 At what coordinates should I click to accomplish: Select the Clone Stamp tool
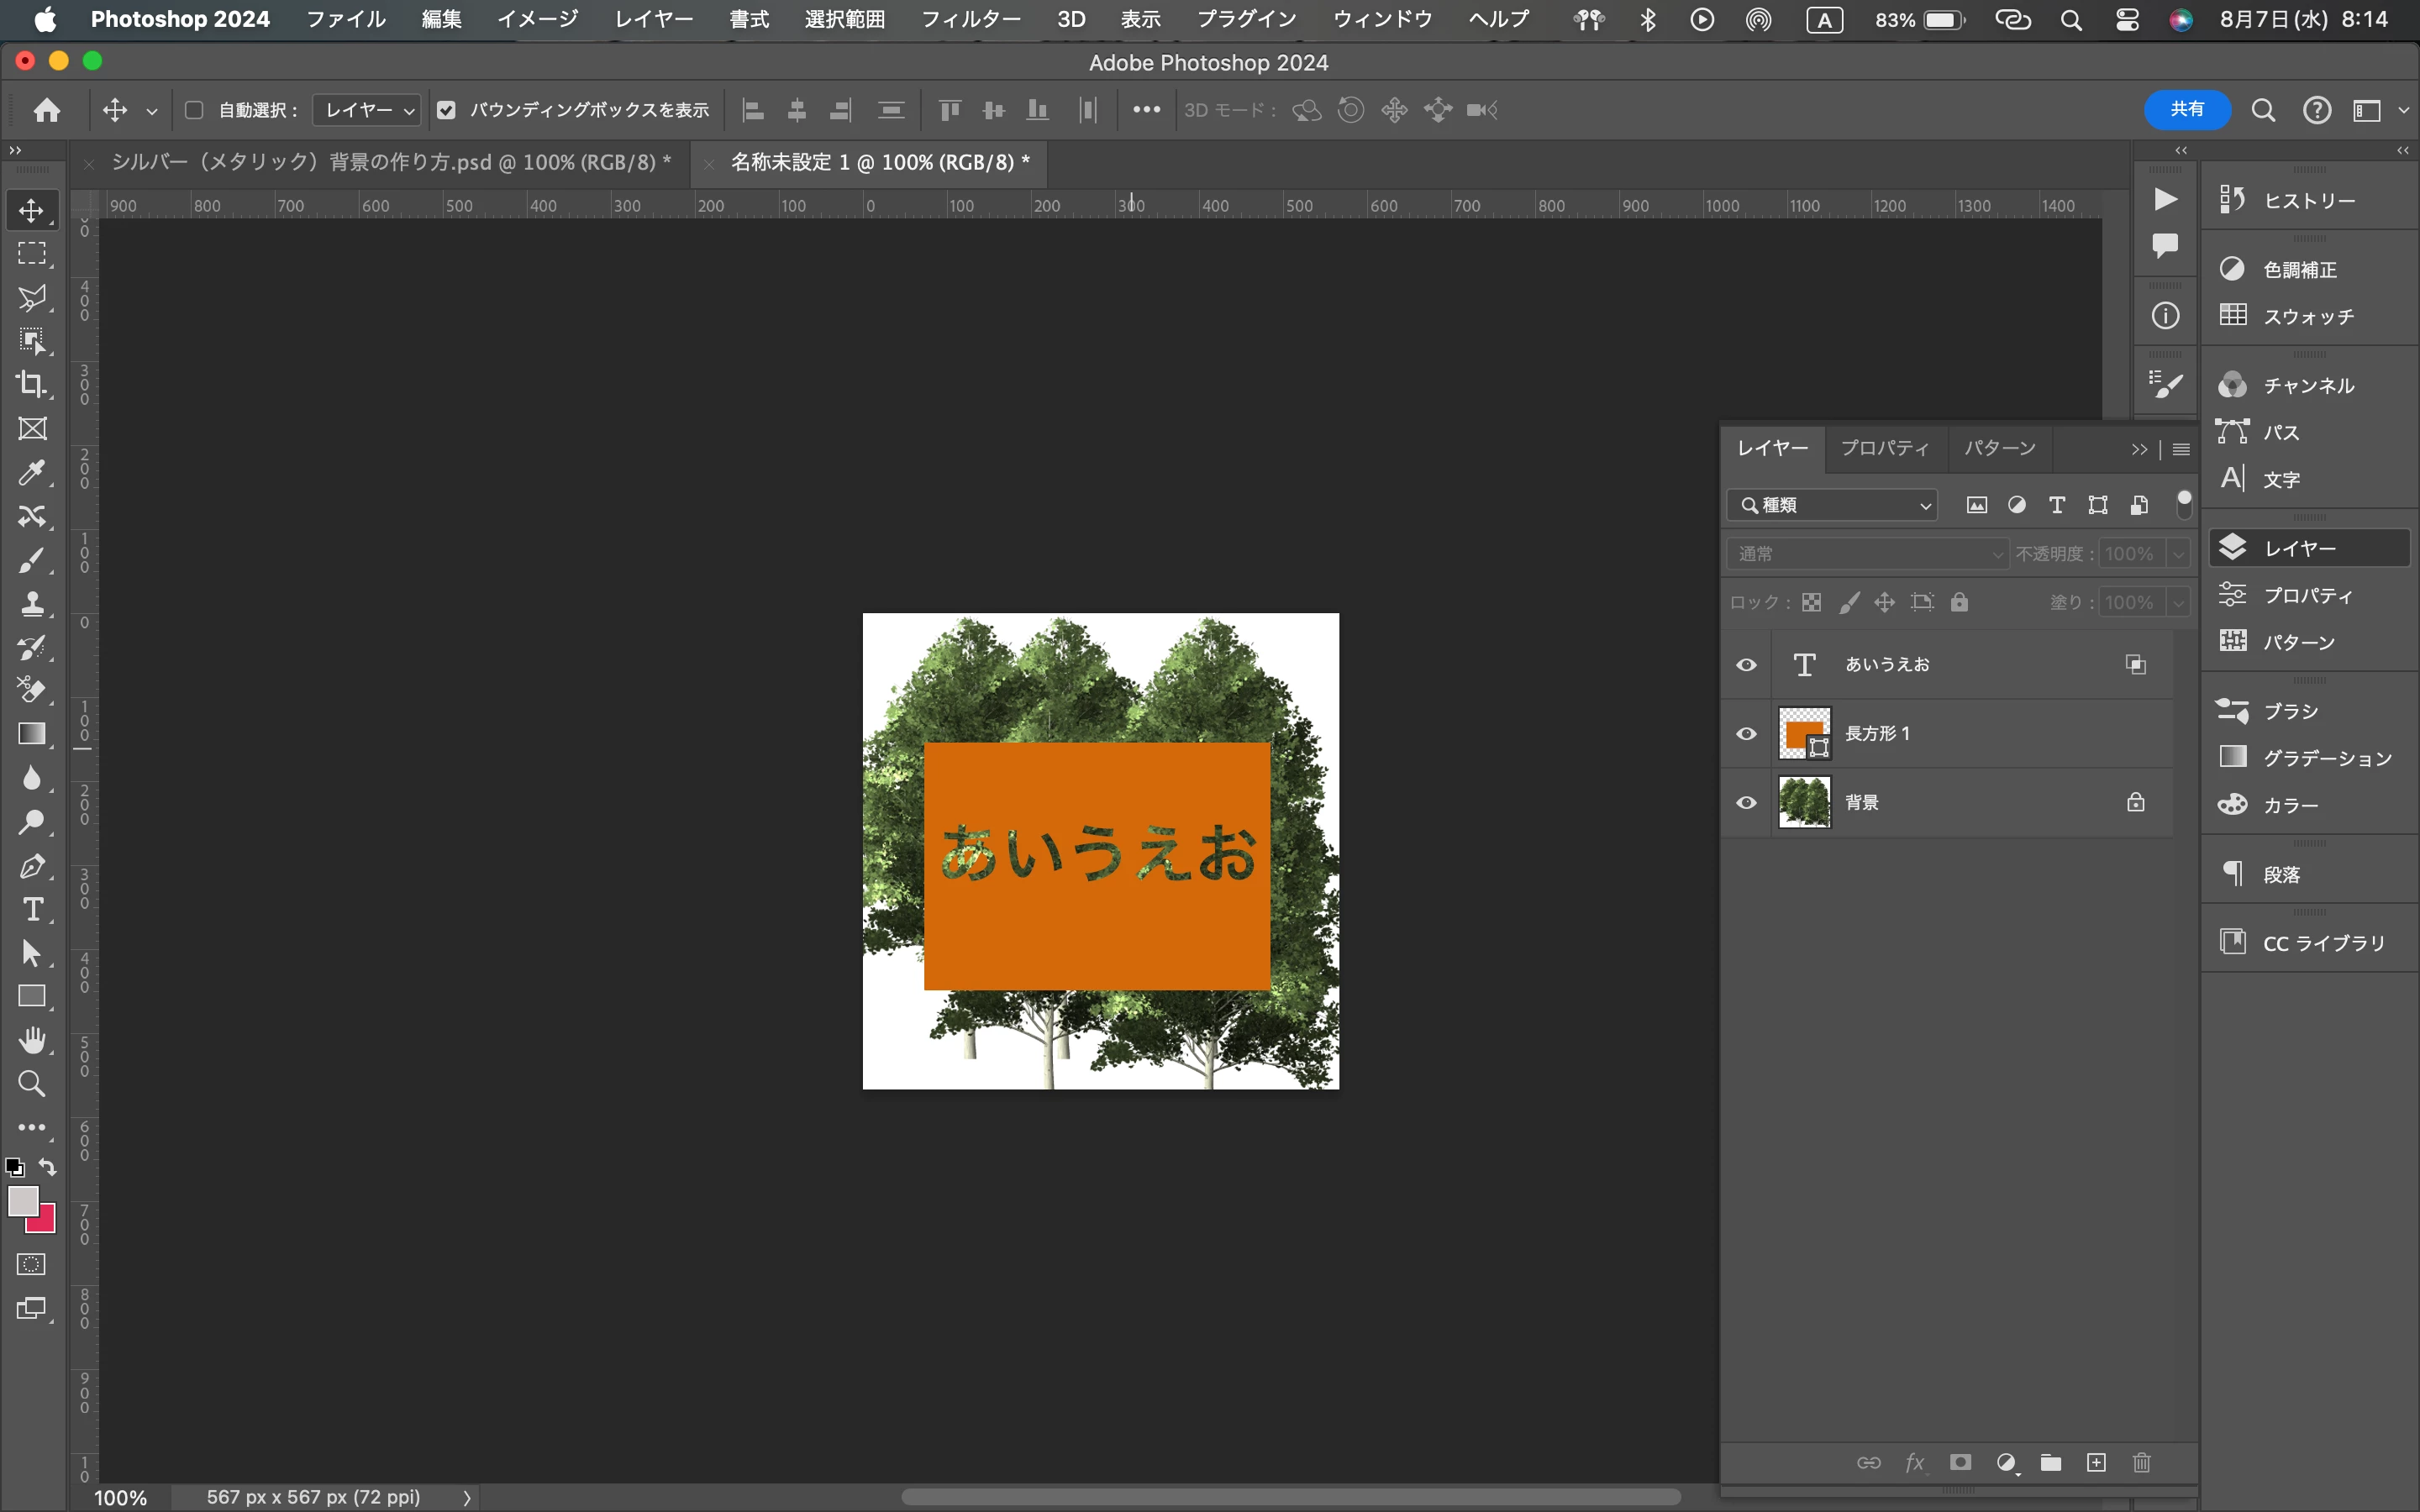[x=32, y=604]
